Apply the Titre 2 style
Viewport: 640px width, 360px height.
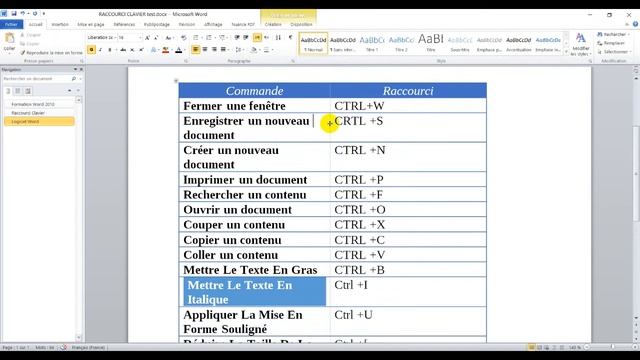pyautogui.click(x=401, y=43)
